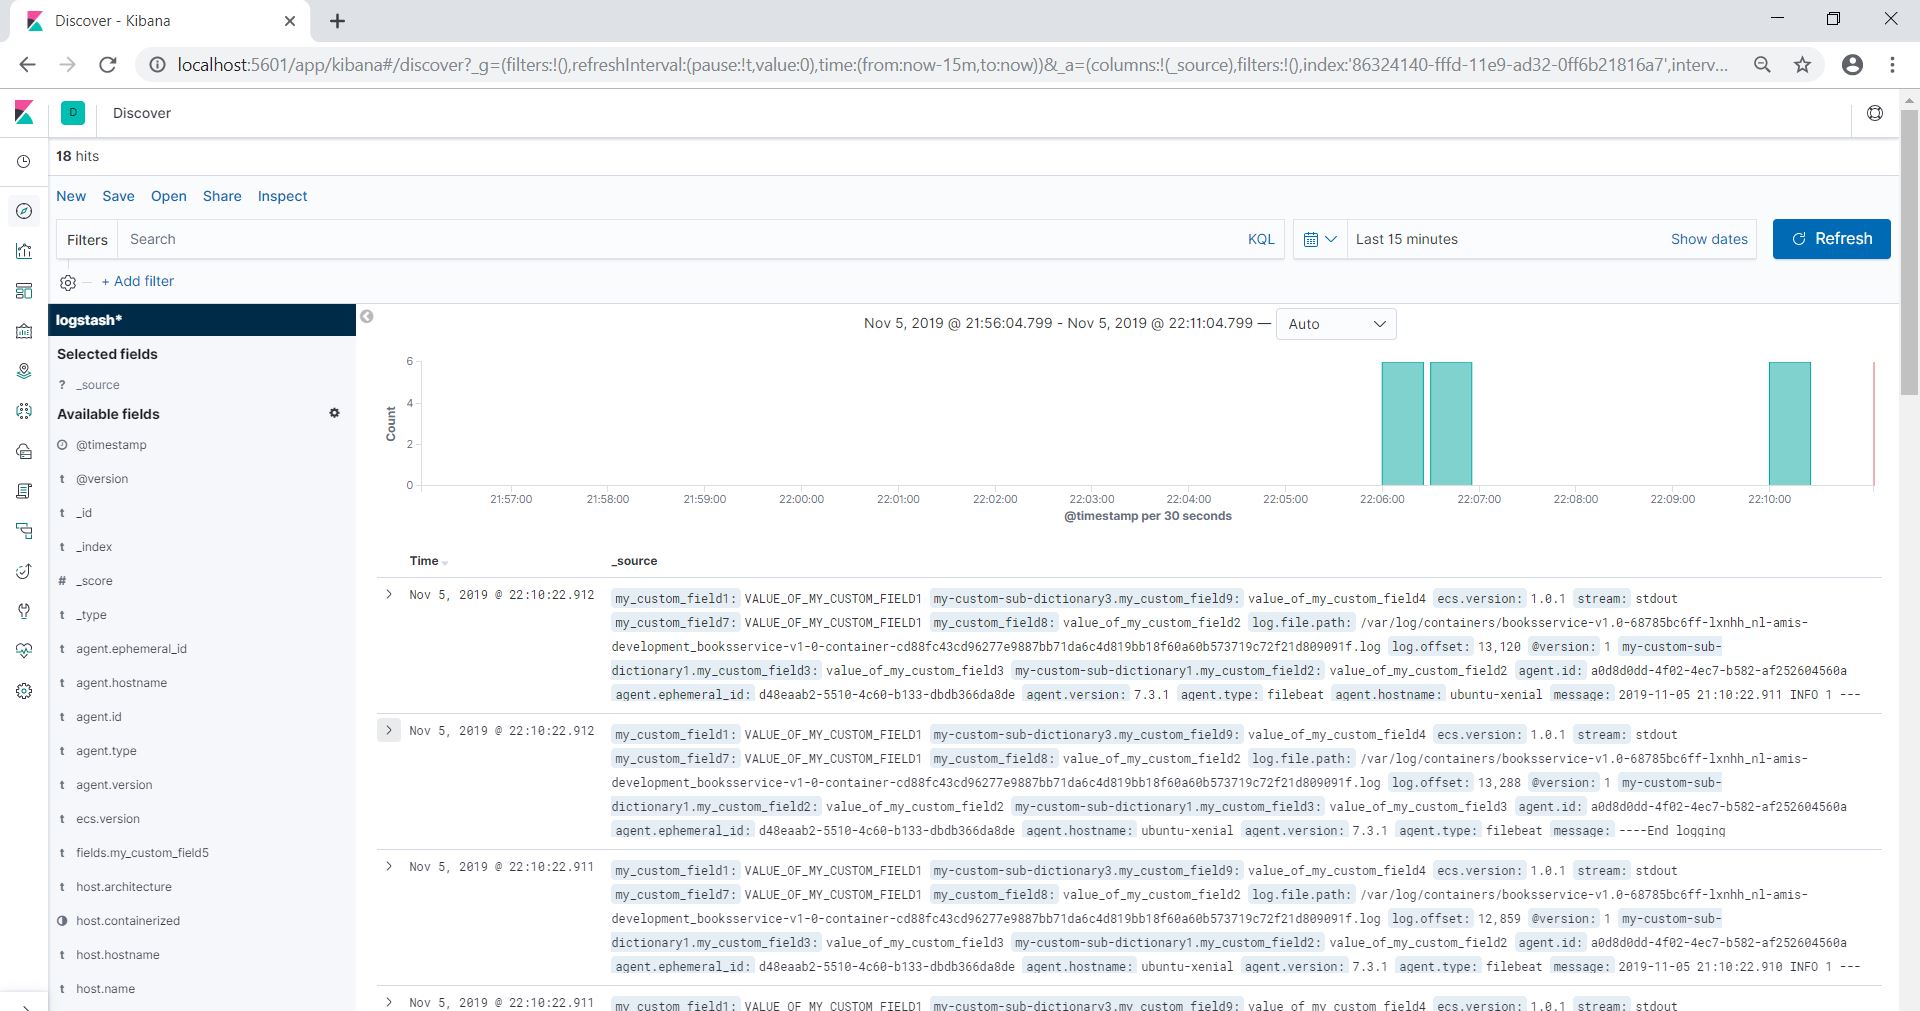Viewport: 1920px width, 1011px height.
Task: Open the filter options gear icon
Action: pos(68,282)
